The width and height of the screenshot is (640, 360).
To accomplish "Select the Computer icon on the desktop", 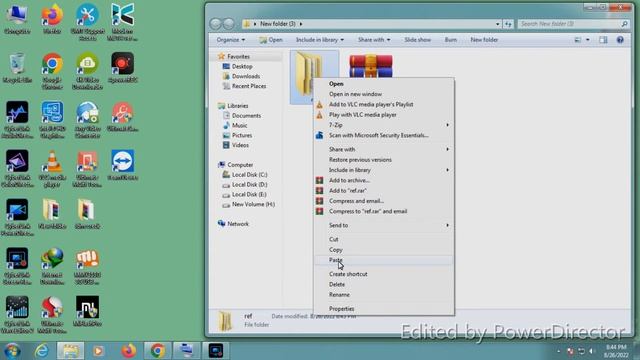I will tap(17, 18).
